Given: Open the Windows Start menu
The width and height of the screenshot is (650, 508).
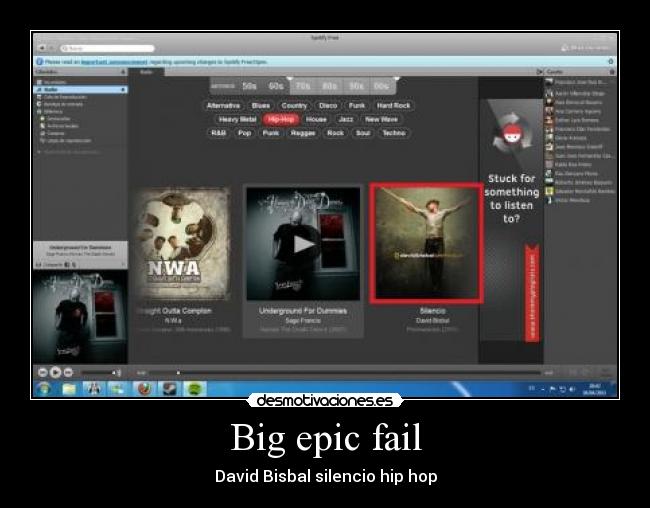Looking at the screenshot, I should point(44,389).
